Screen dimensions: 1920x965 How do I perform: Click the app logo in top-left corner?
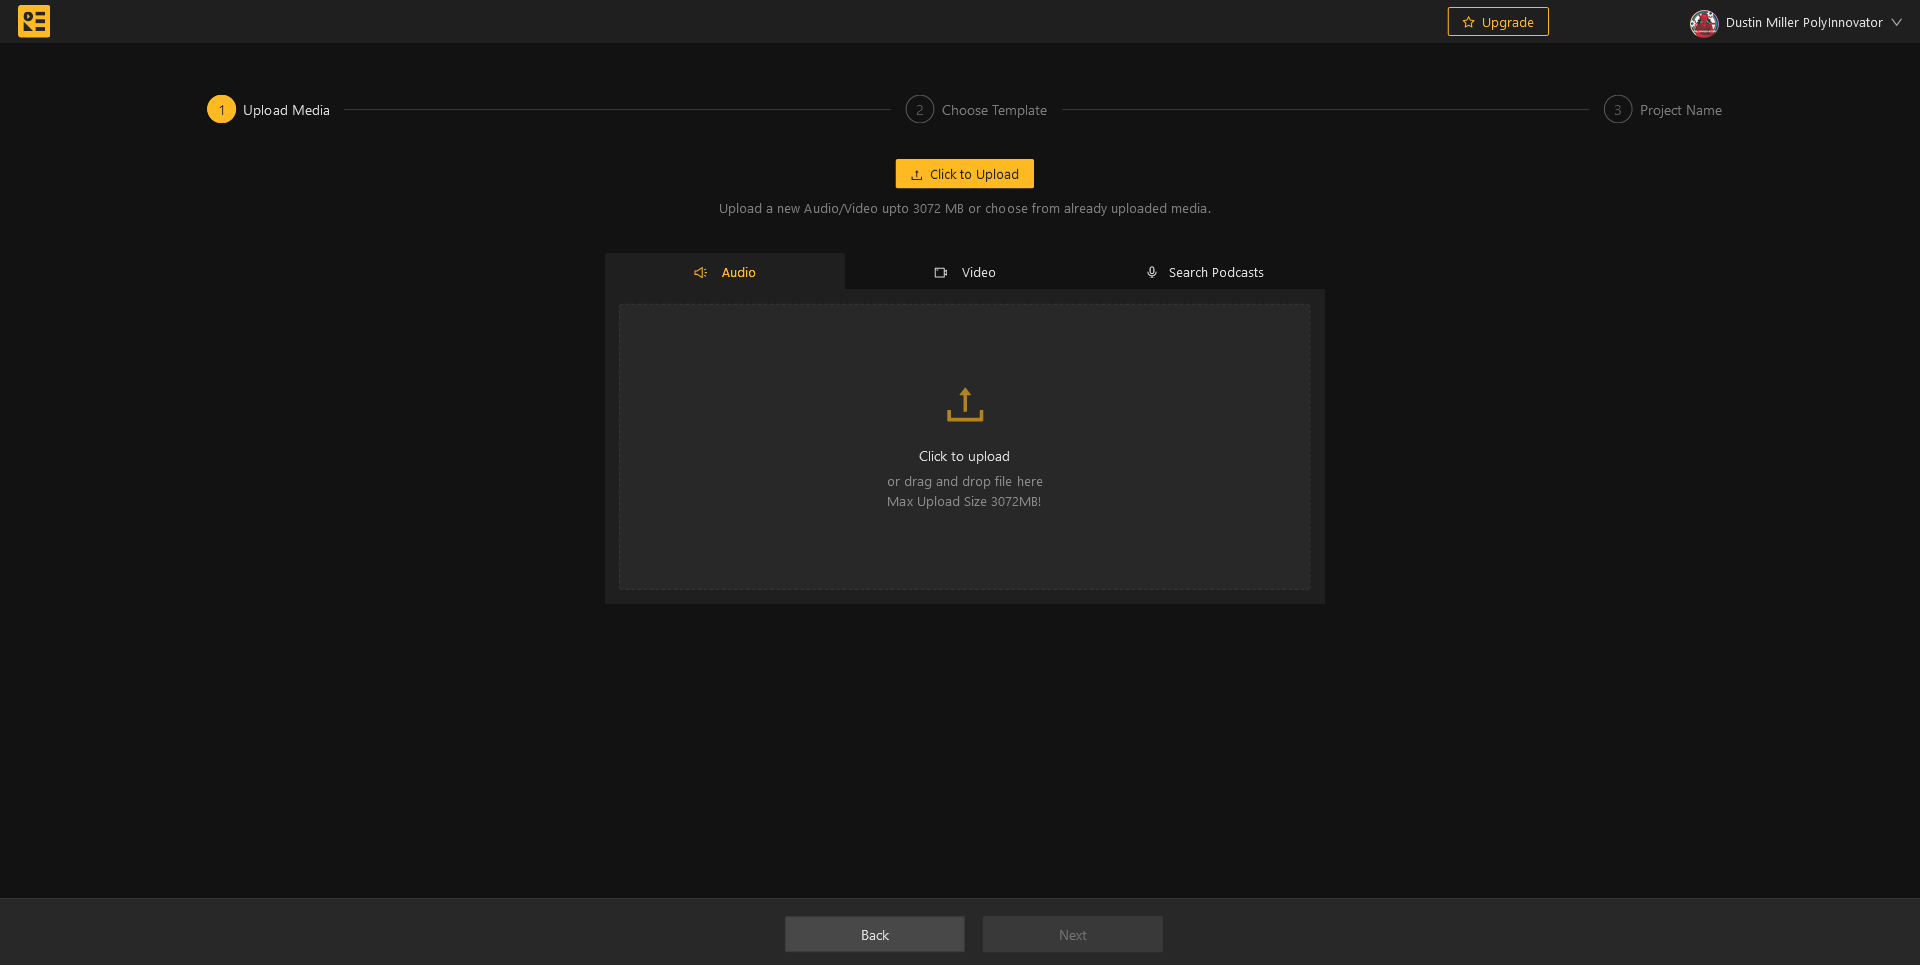point(34,21)
